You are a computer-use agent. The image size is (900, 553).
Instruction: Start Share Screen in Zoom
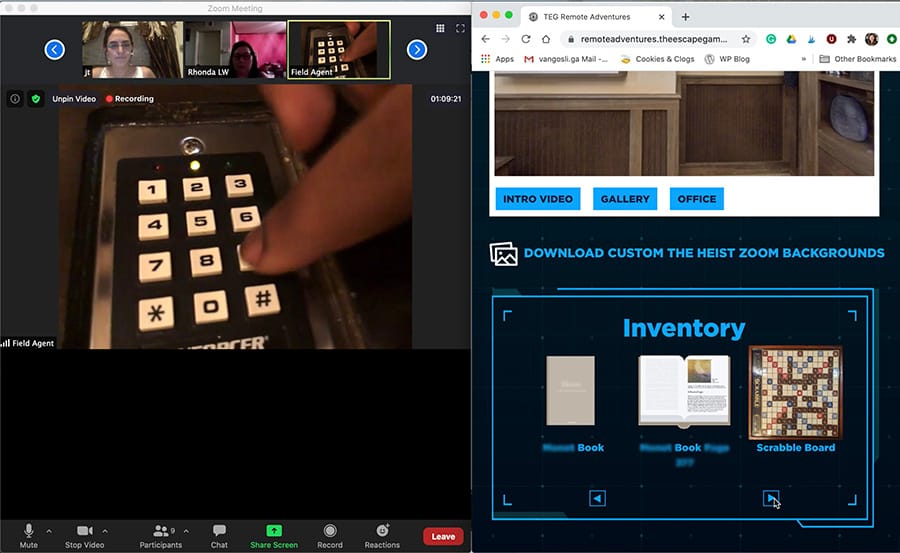pos(274,536)
